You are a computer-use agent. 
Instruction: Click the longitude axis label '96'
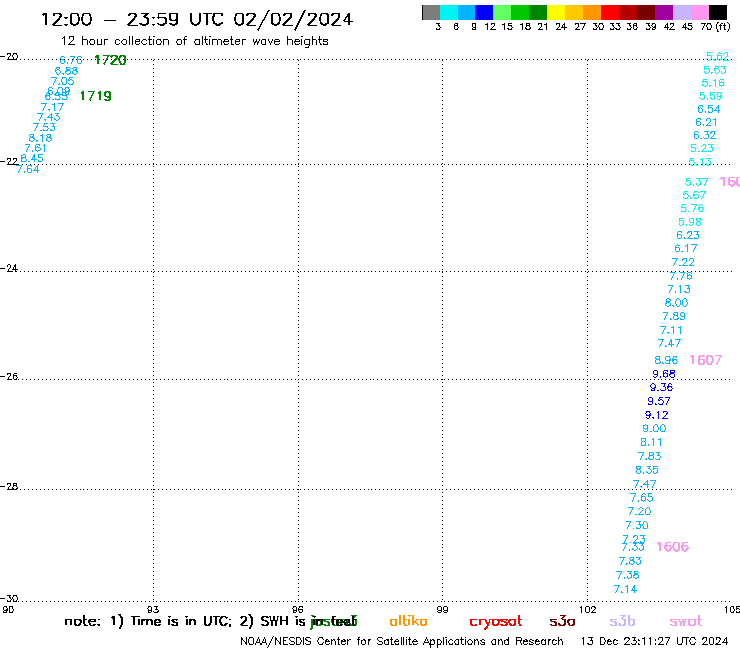298,609
